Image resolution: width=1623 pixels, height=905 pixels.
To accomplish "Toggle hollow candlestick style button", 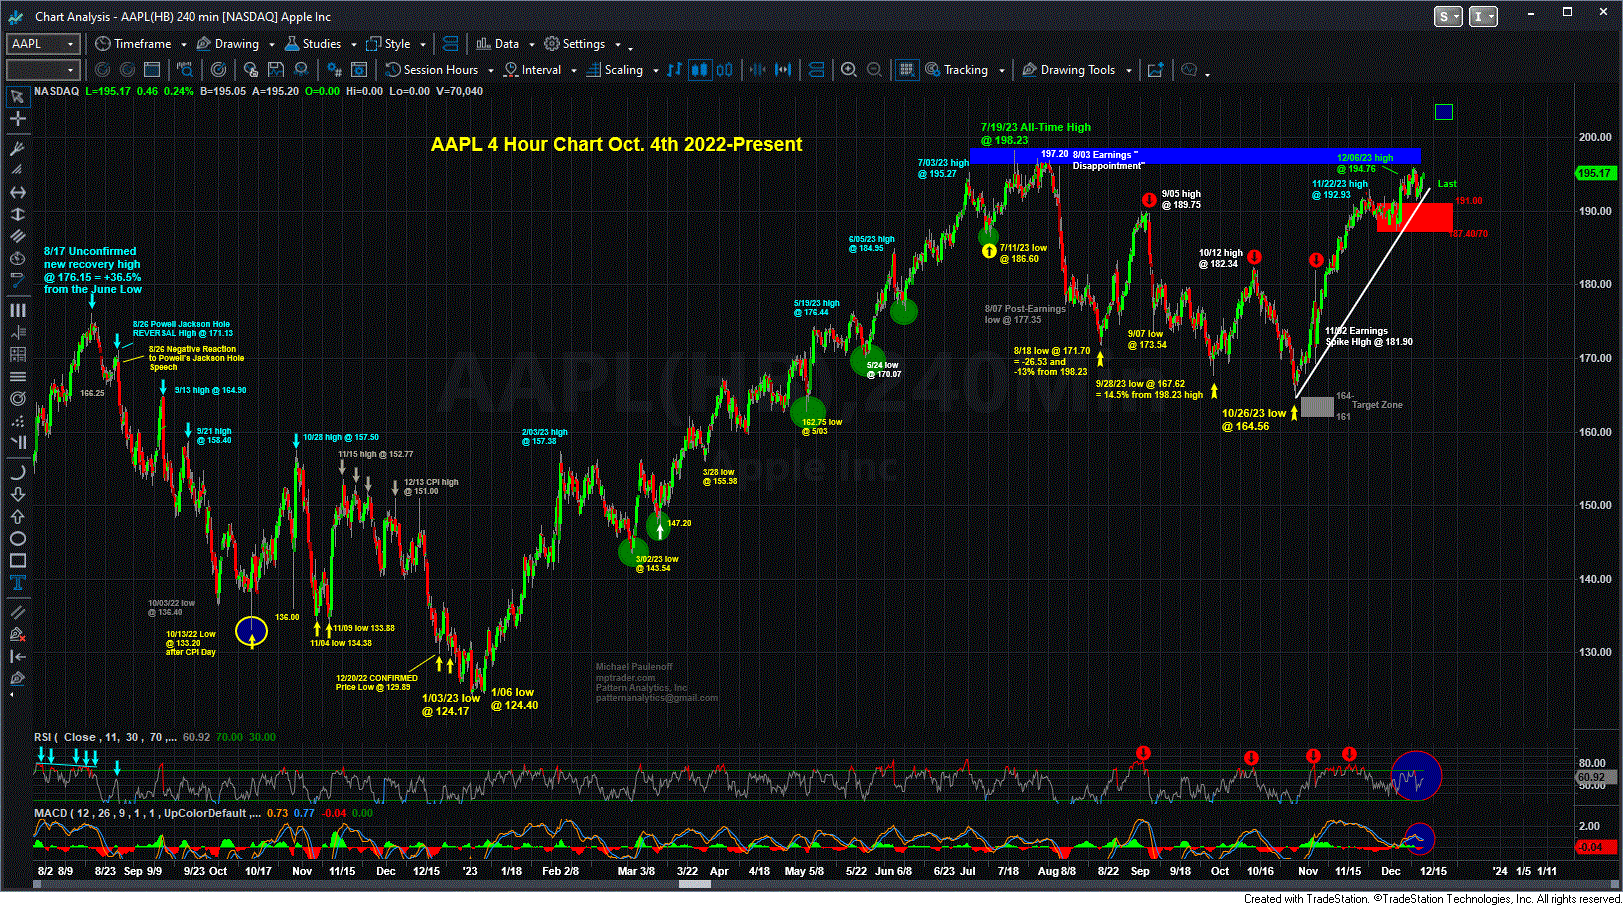I will [724, 70].
